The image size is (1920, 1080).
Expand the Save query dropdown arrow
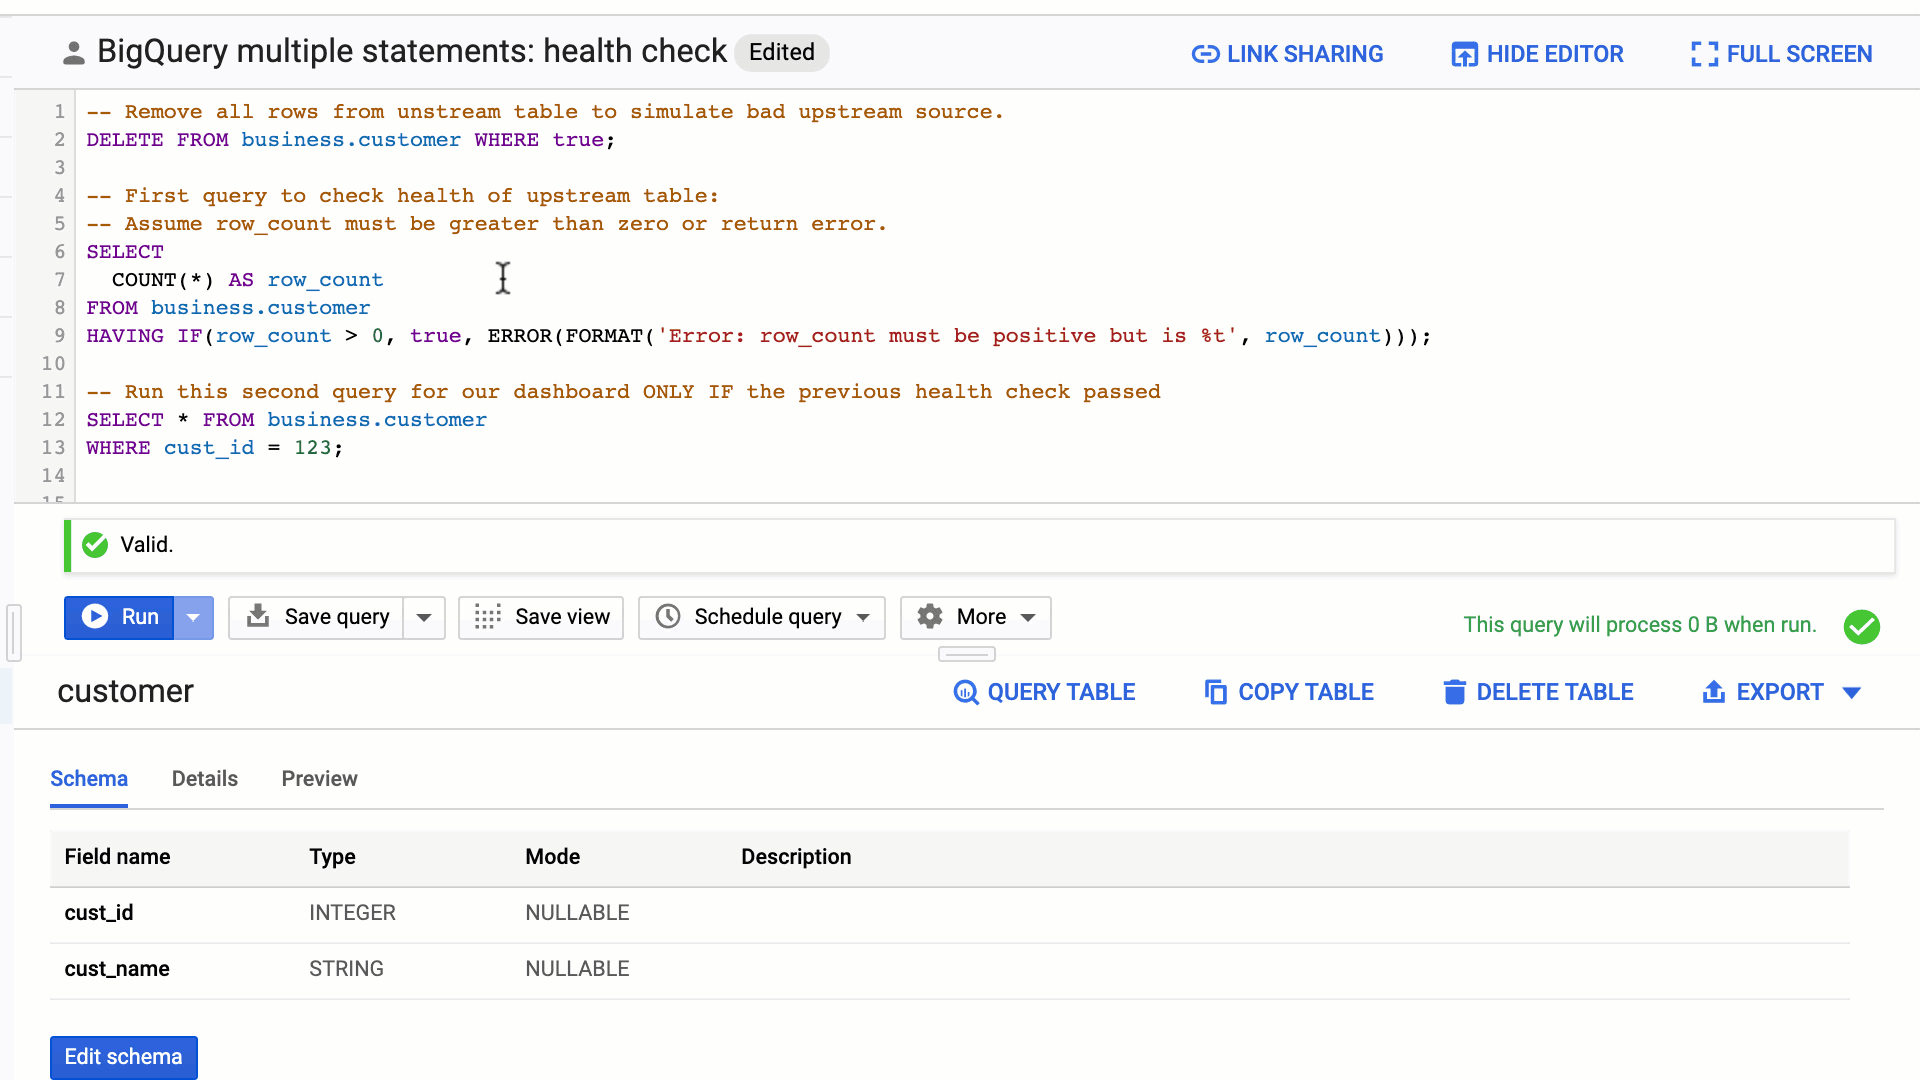(x=423, y=616)
